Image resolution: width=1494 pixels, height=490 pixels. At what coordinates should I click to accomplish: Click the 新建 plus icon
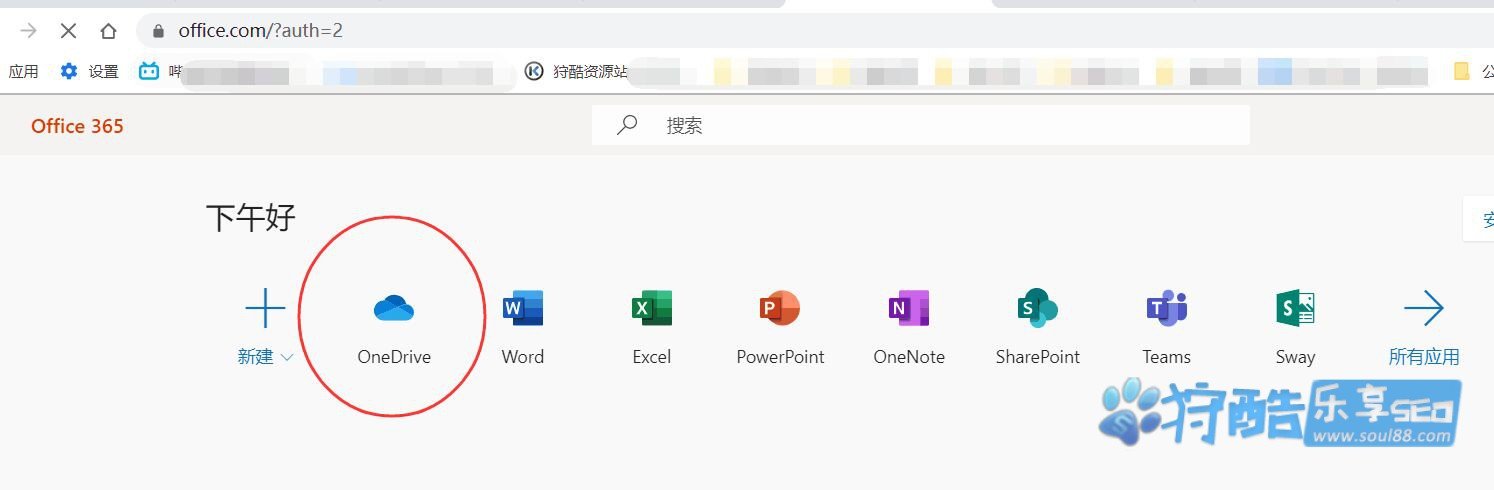(x=265, y=309)
